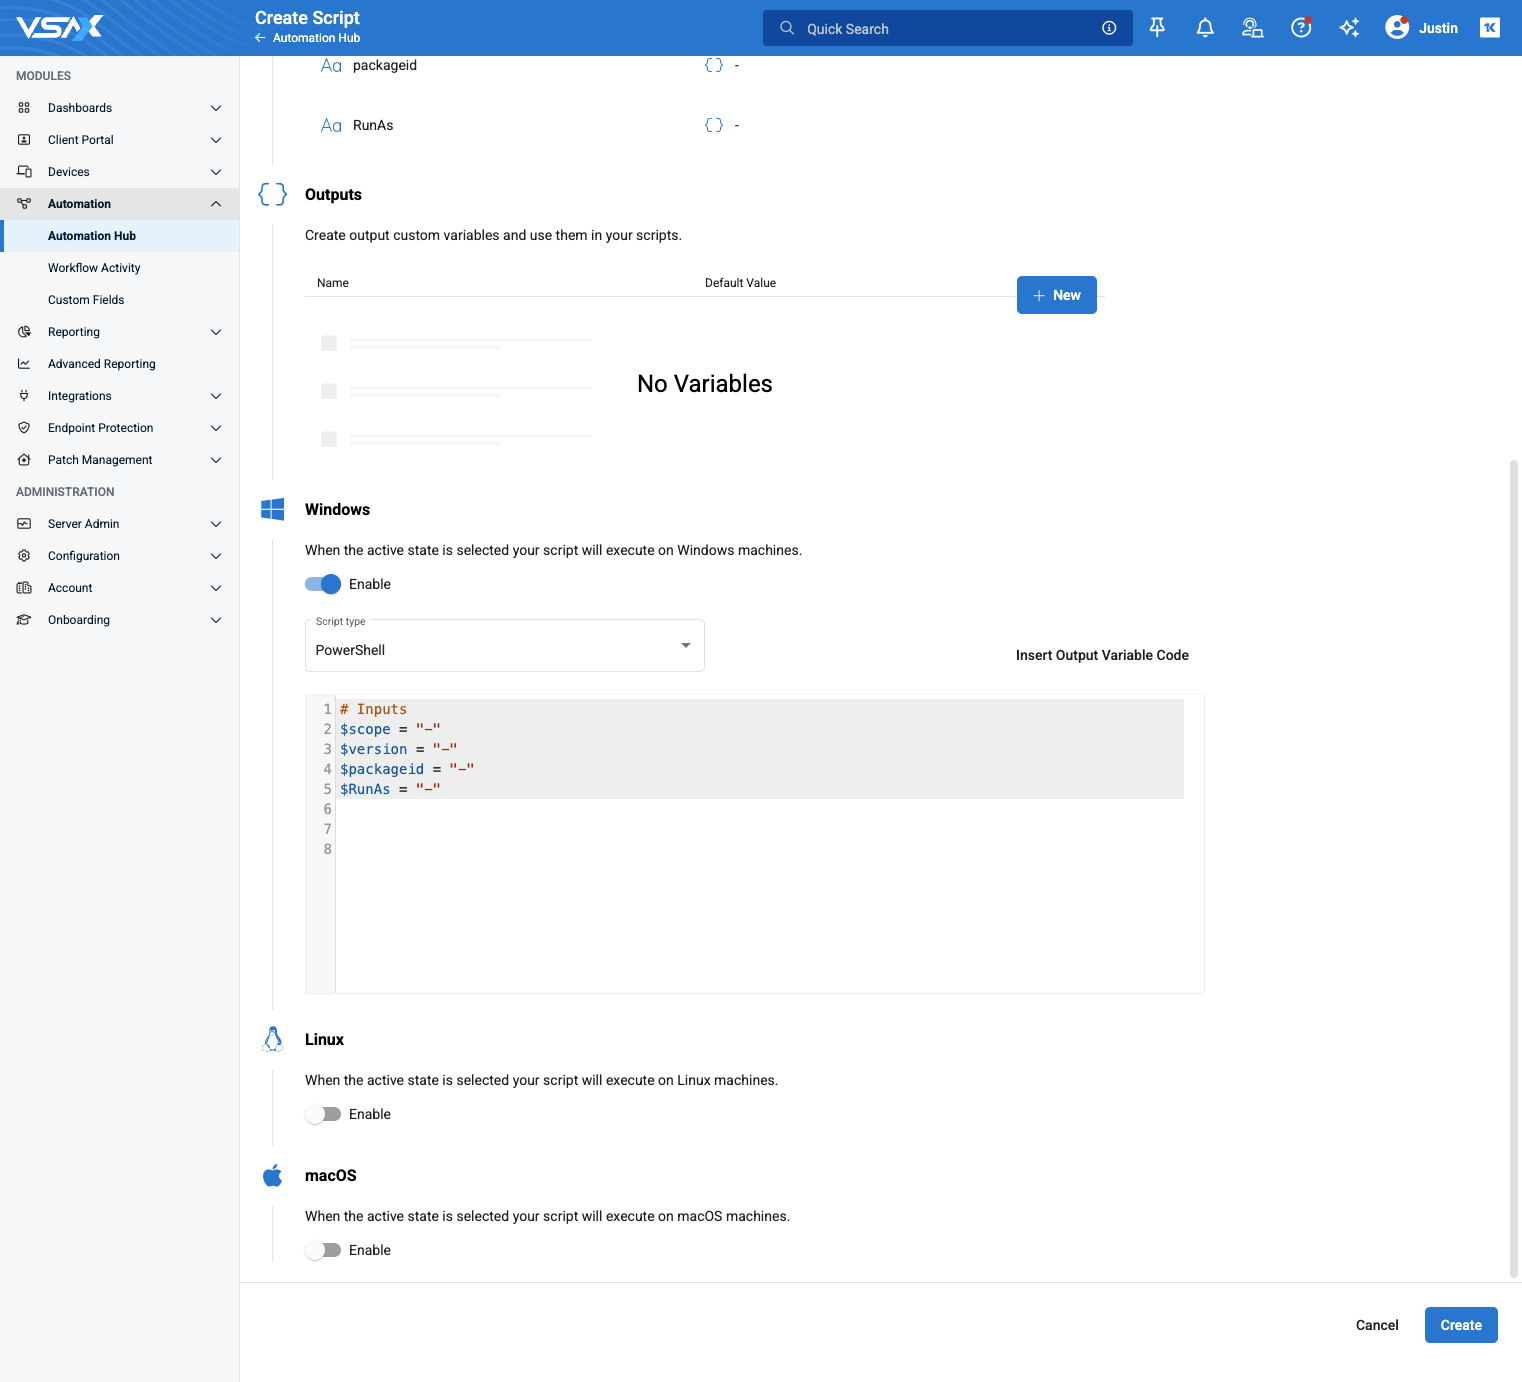Open notifications bell icon

point(1205,28)
